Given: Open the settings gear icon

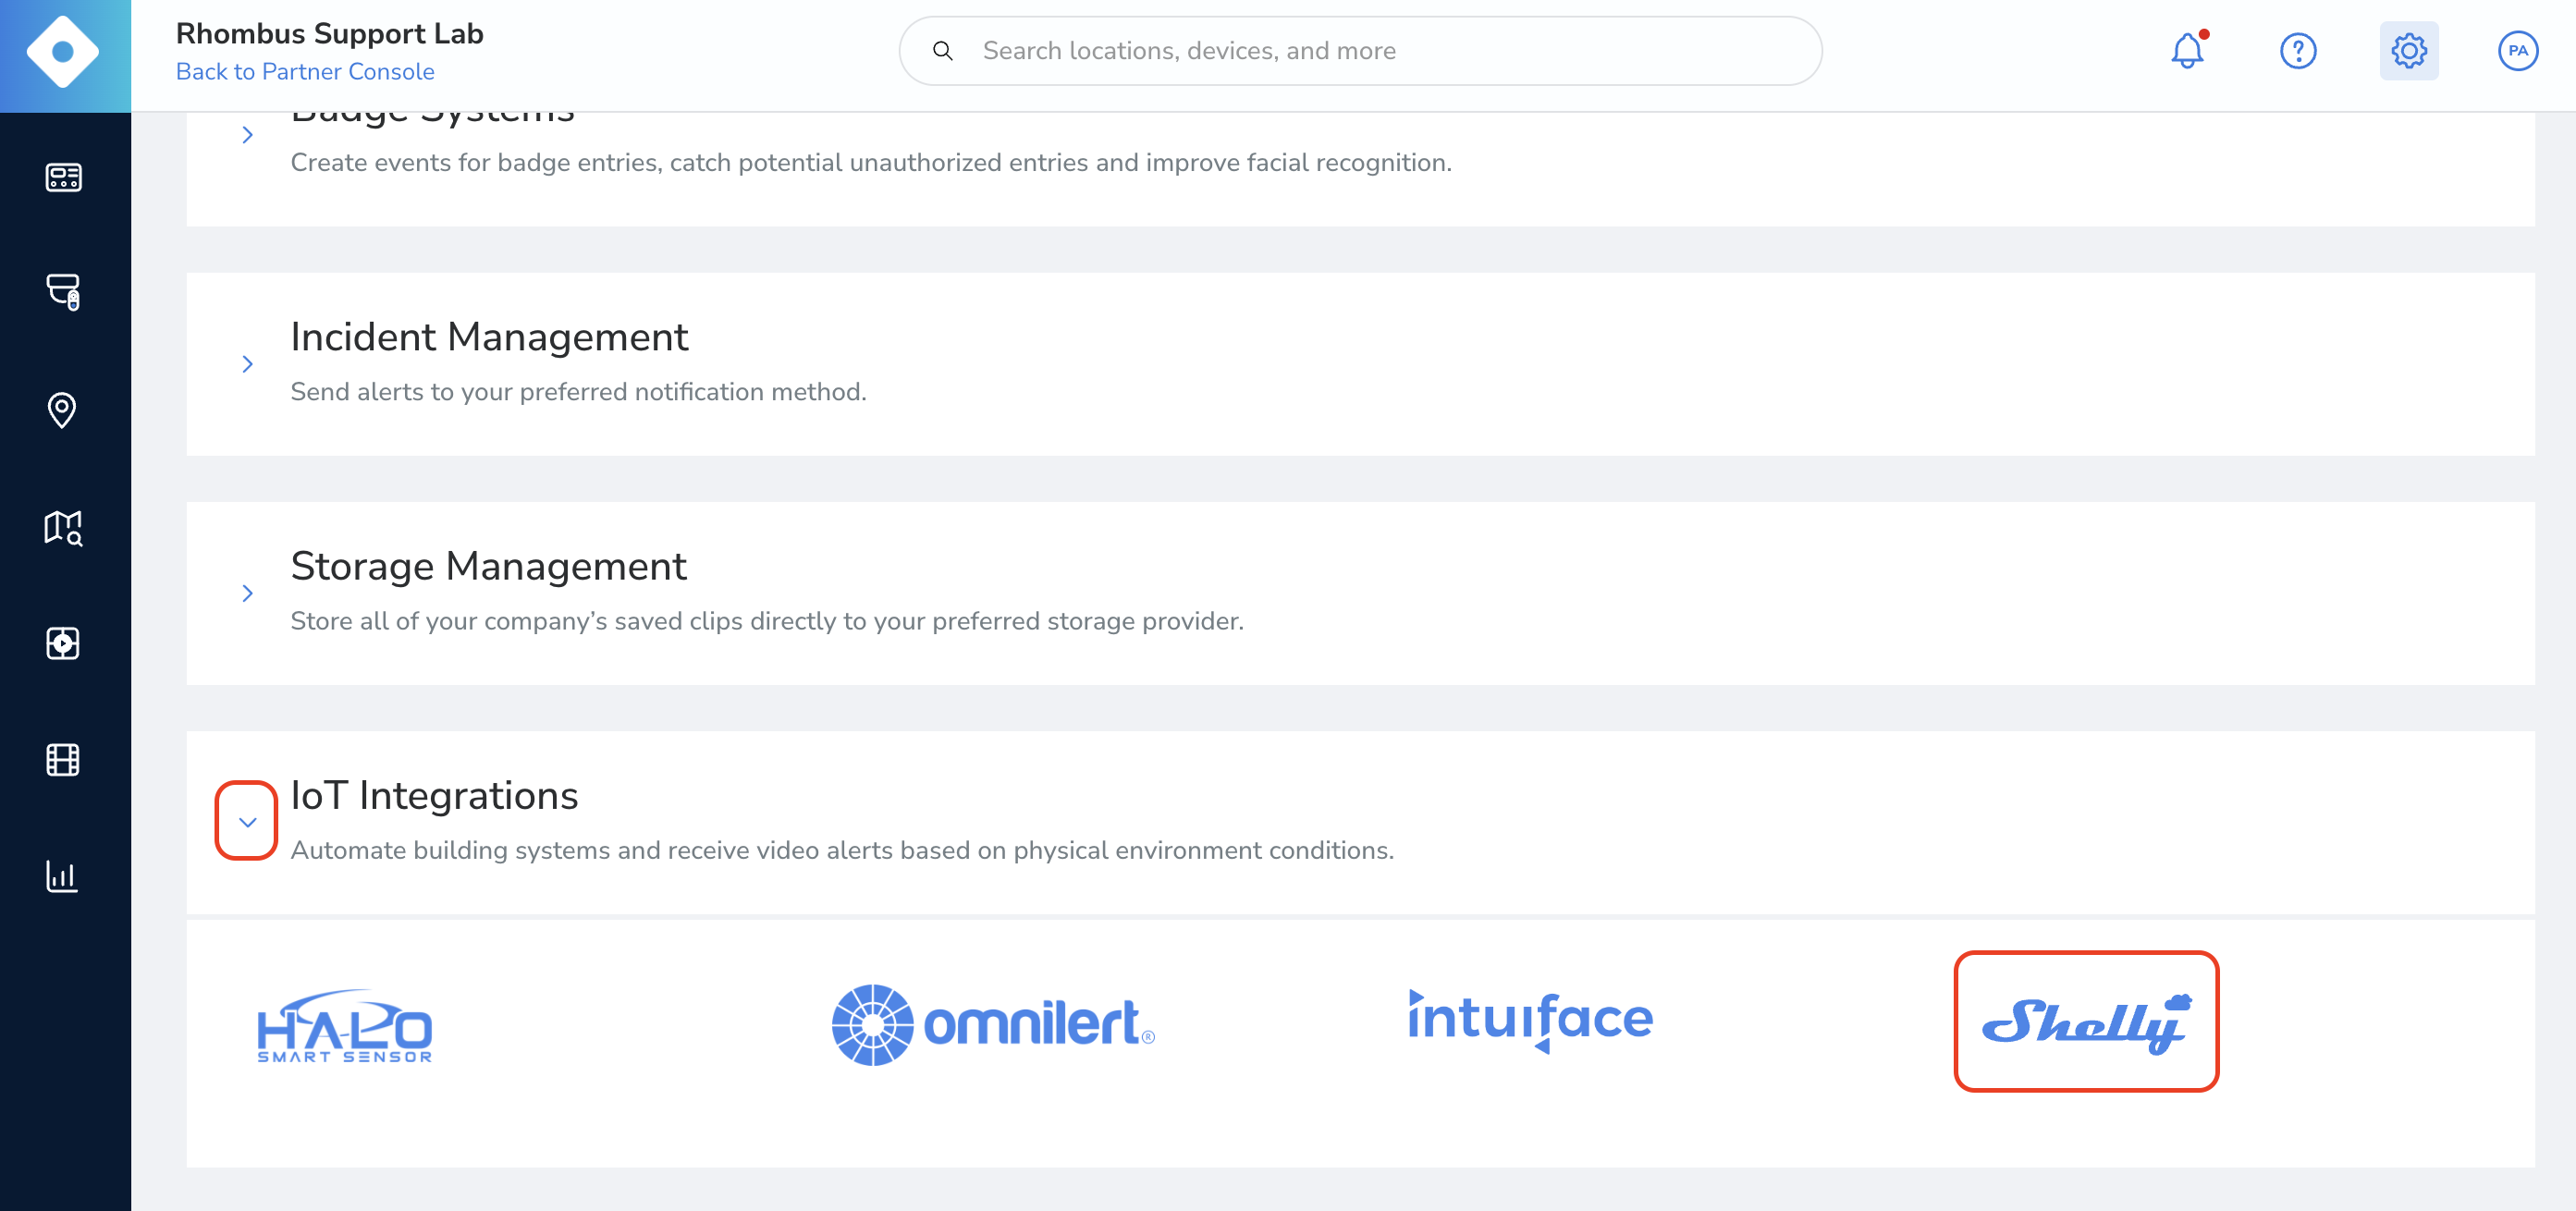Looking at the screenshot, I should point(2409,50).
